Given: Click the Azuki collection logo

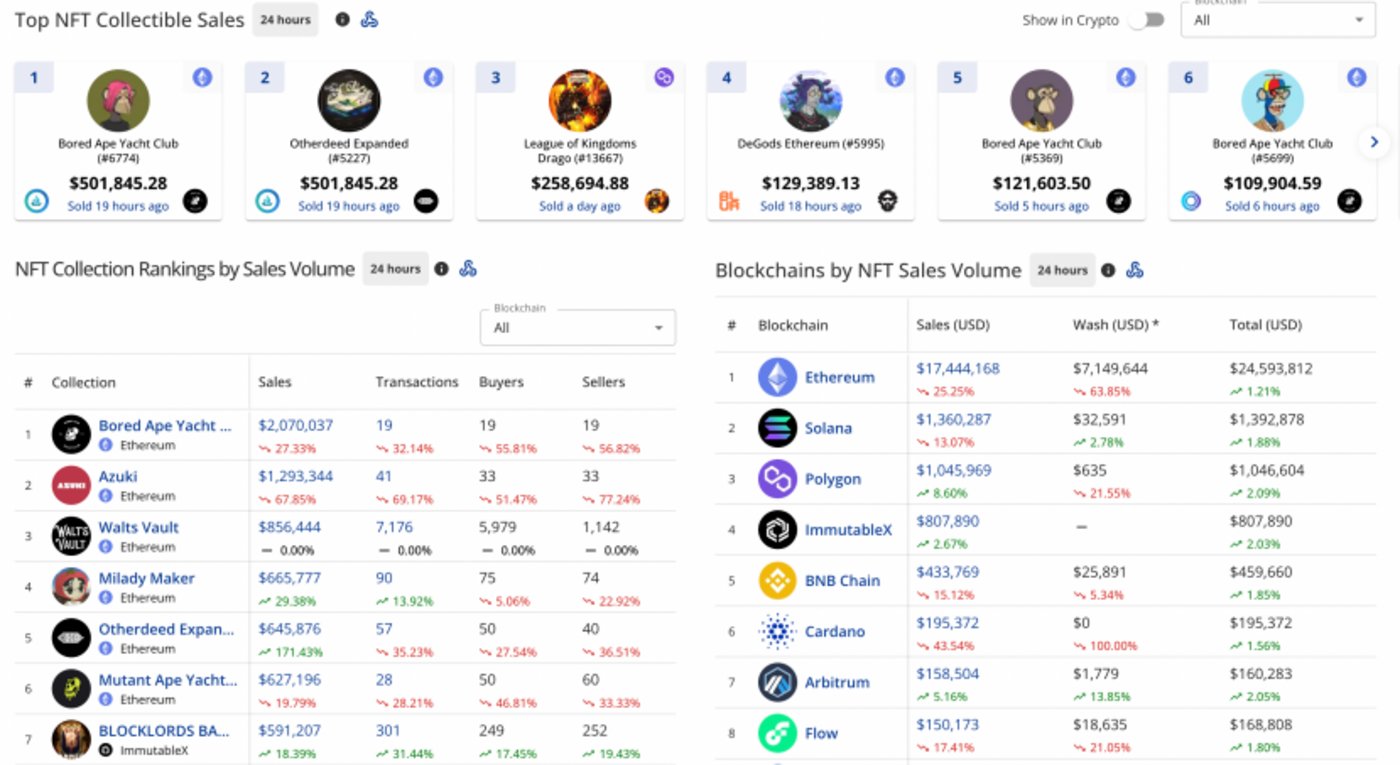Looking at the screenshot, I should [71, 485].
